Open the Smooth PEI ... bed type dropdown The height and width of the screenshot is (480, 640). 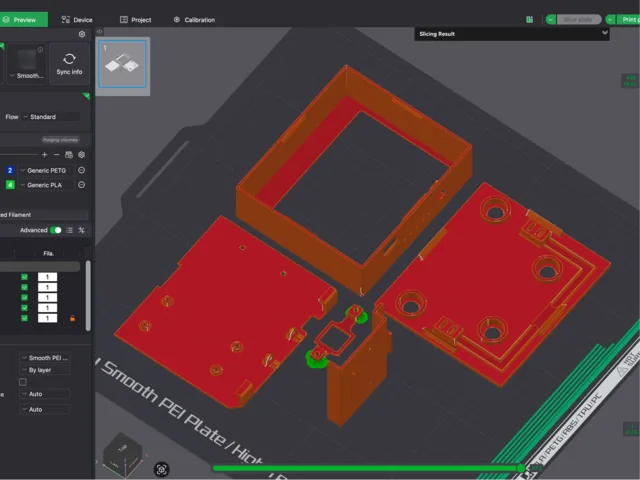45,358
